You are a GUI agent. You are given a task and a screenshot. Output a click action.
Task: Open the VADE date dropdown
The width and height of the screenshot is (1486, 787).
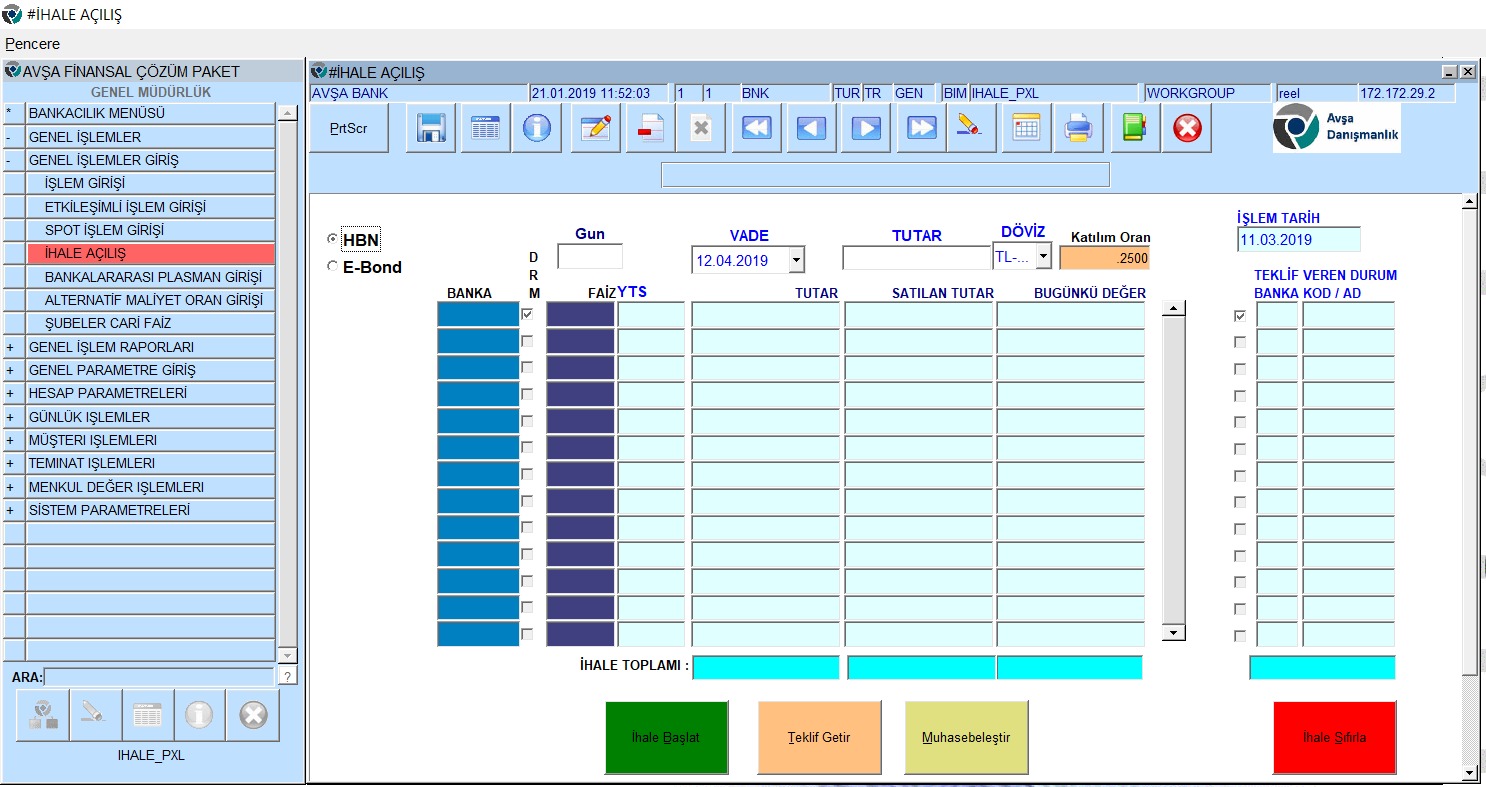coord(796,260)
